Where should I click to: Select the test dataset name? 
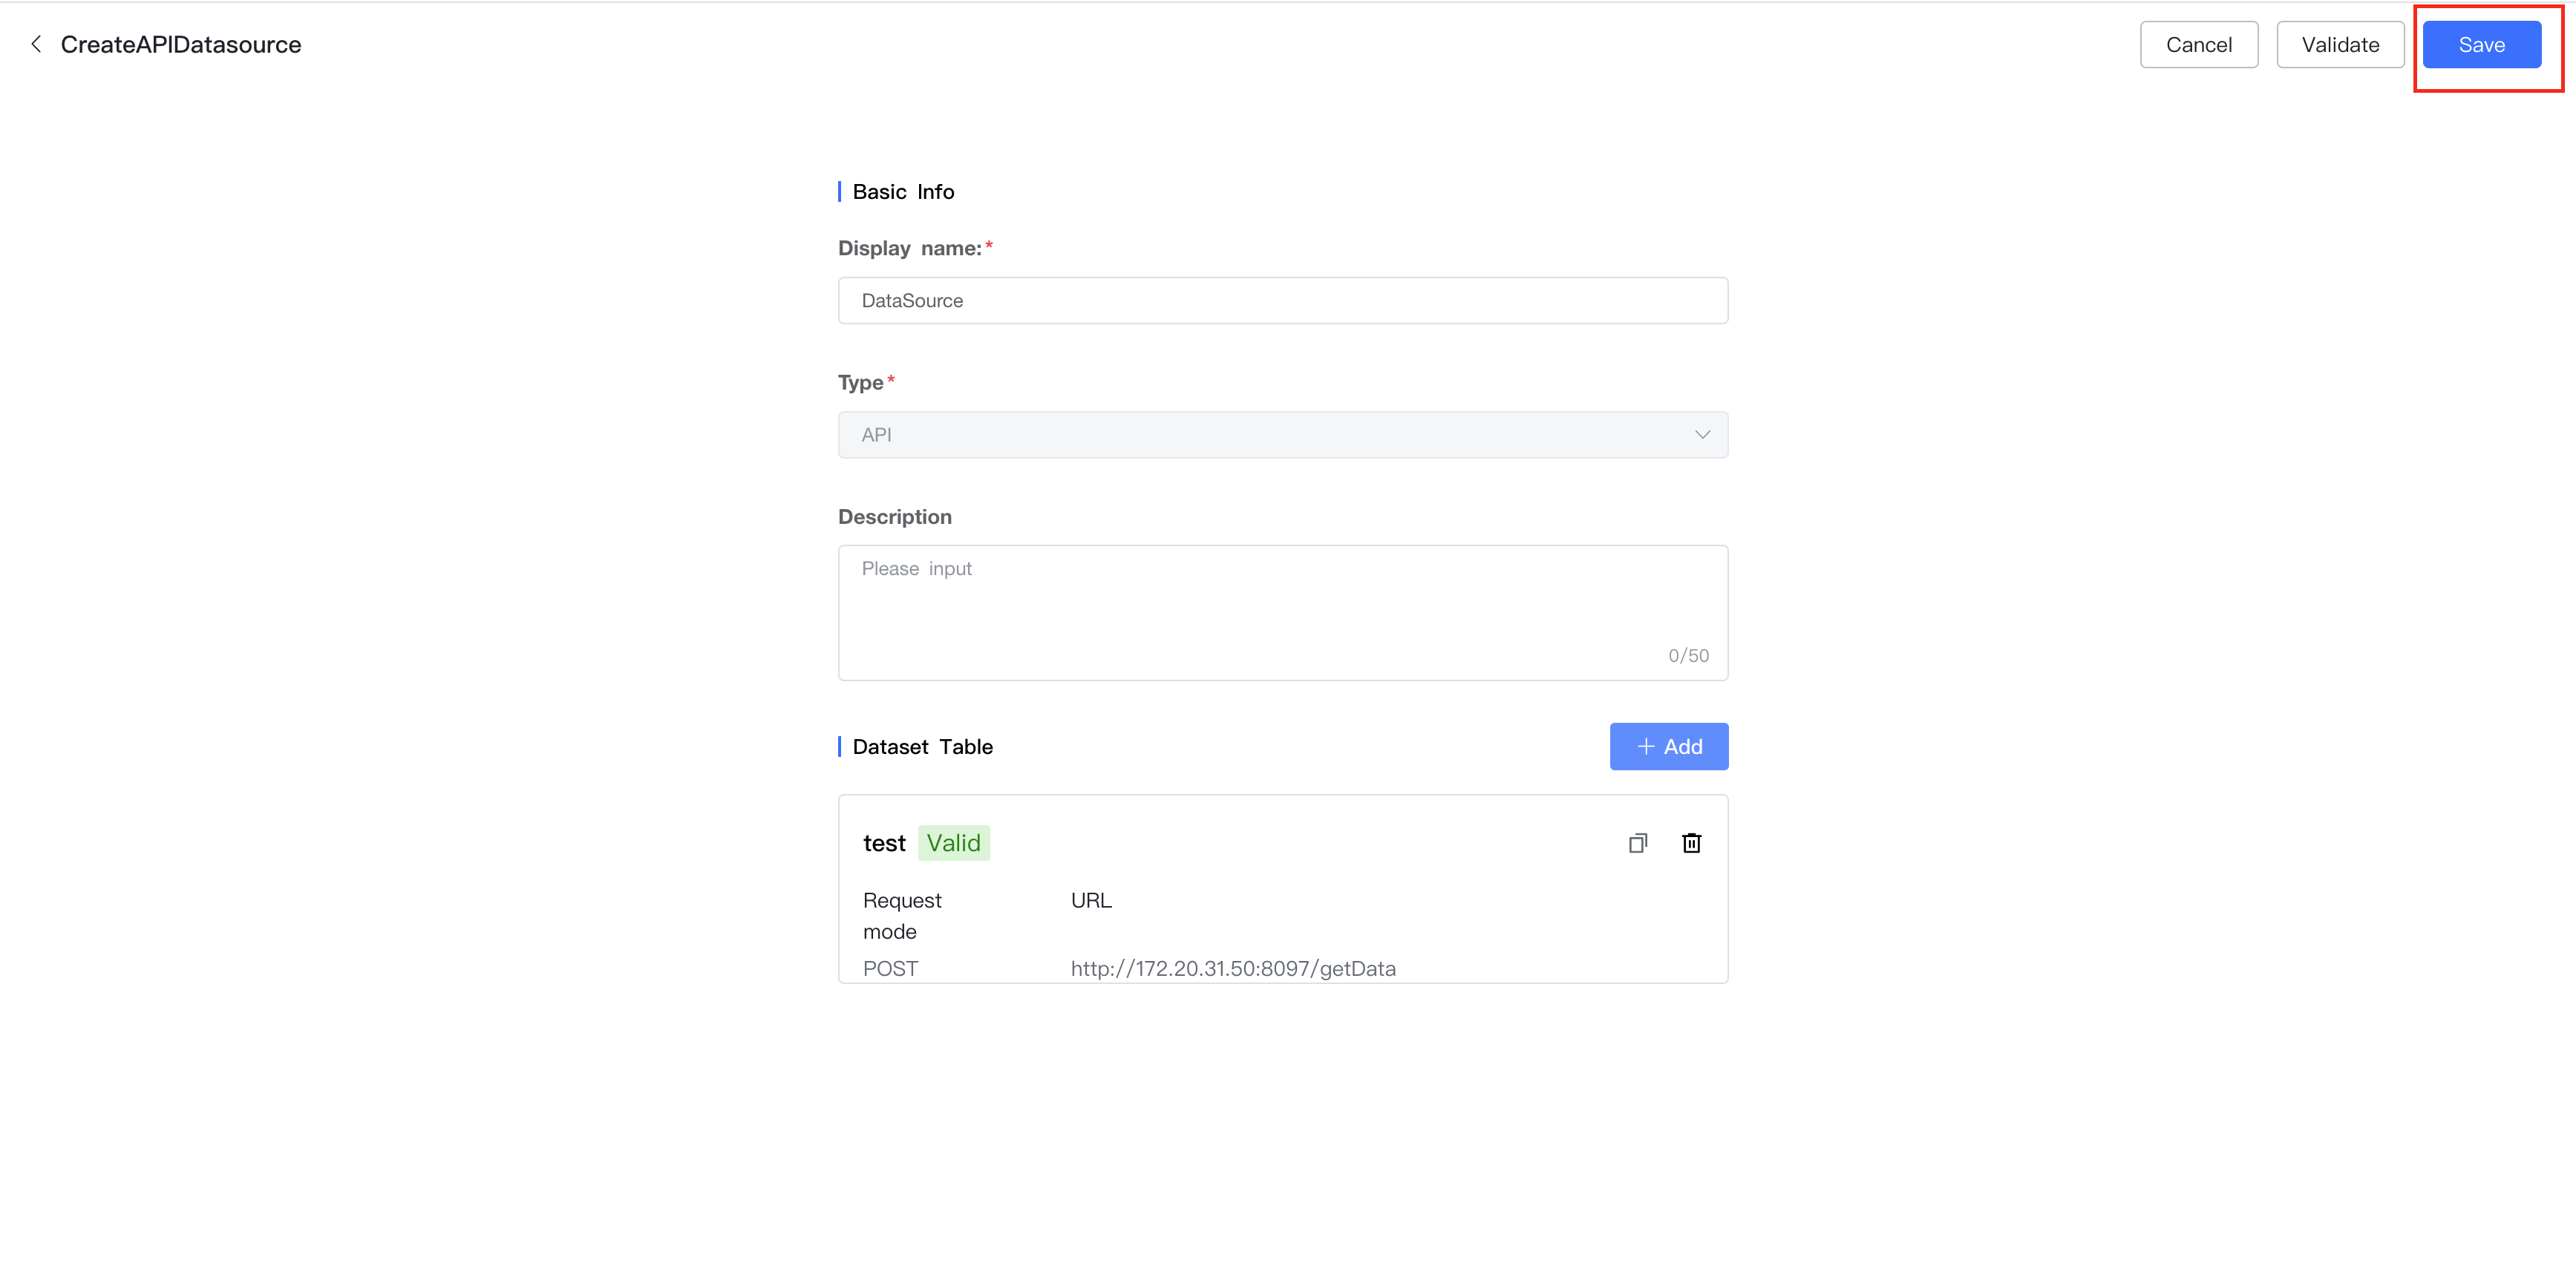click(x=884, y=843)
